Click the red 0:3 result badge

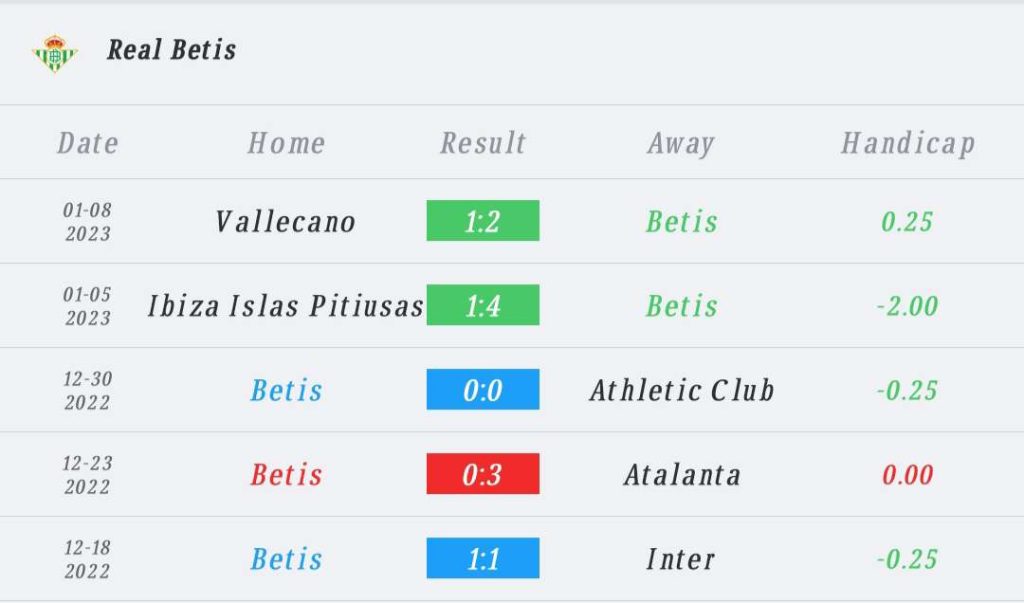(483, 474)
